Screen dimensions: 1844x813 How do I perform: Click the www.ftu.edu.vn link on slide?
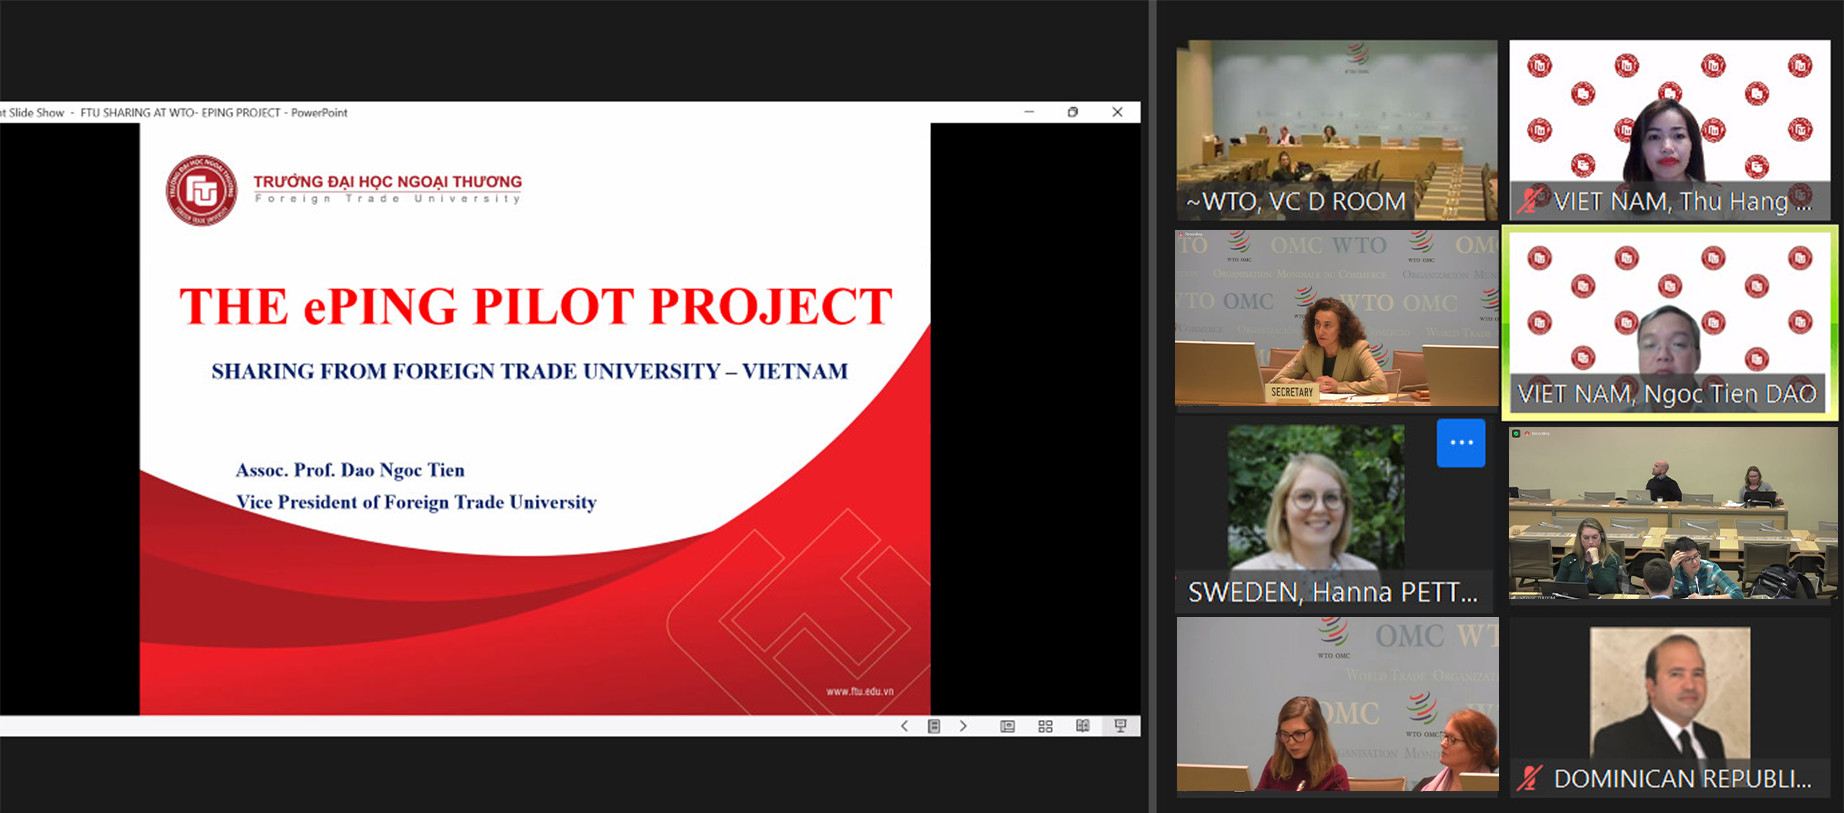pyautogui.click(x=859, y=691)
